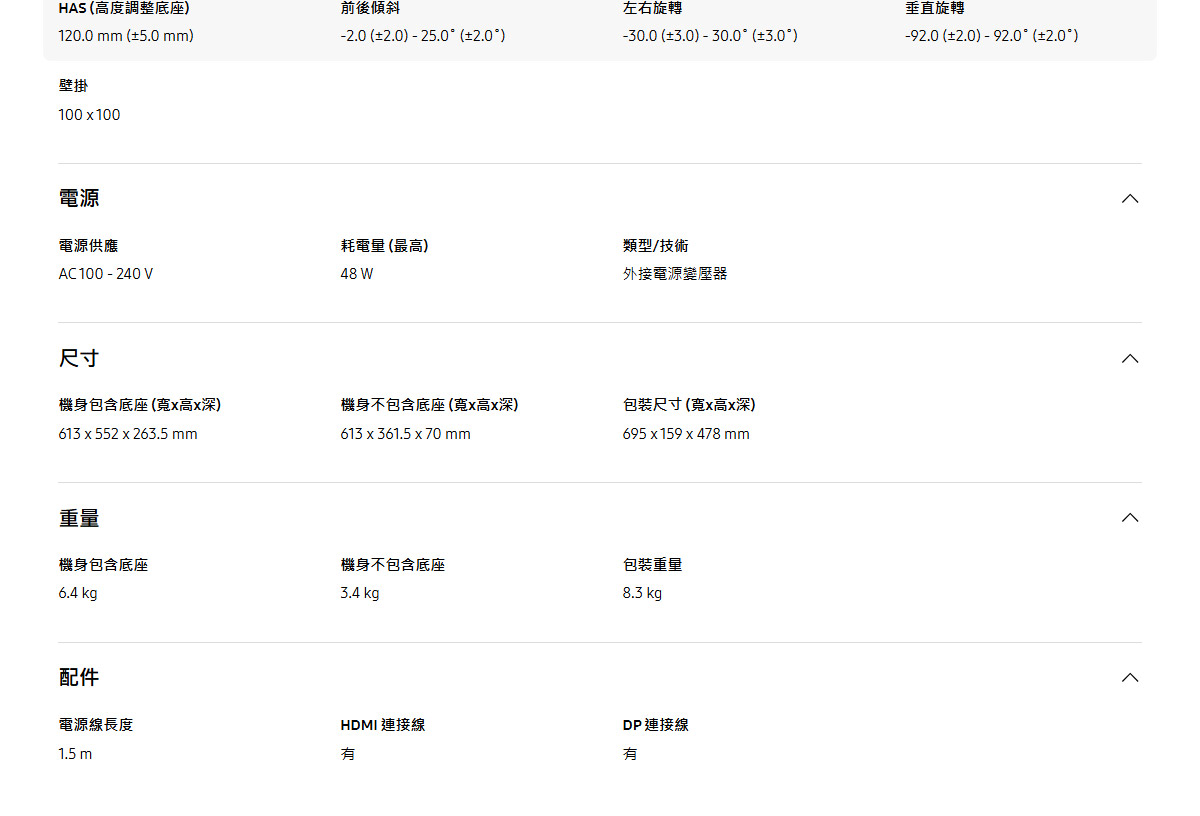Click the 電源 section heading
Viewport: 1200px width, 816px height.
[x=79, y=198]
